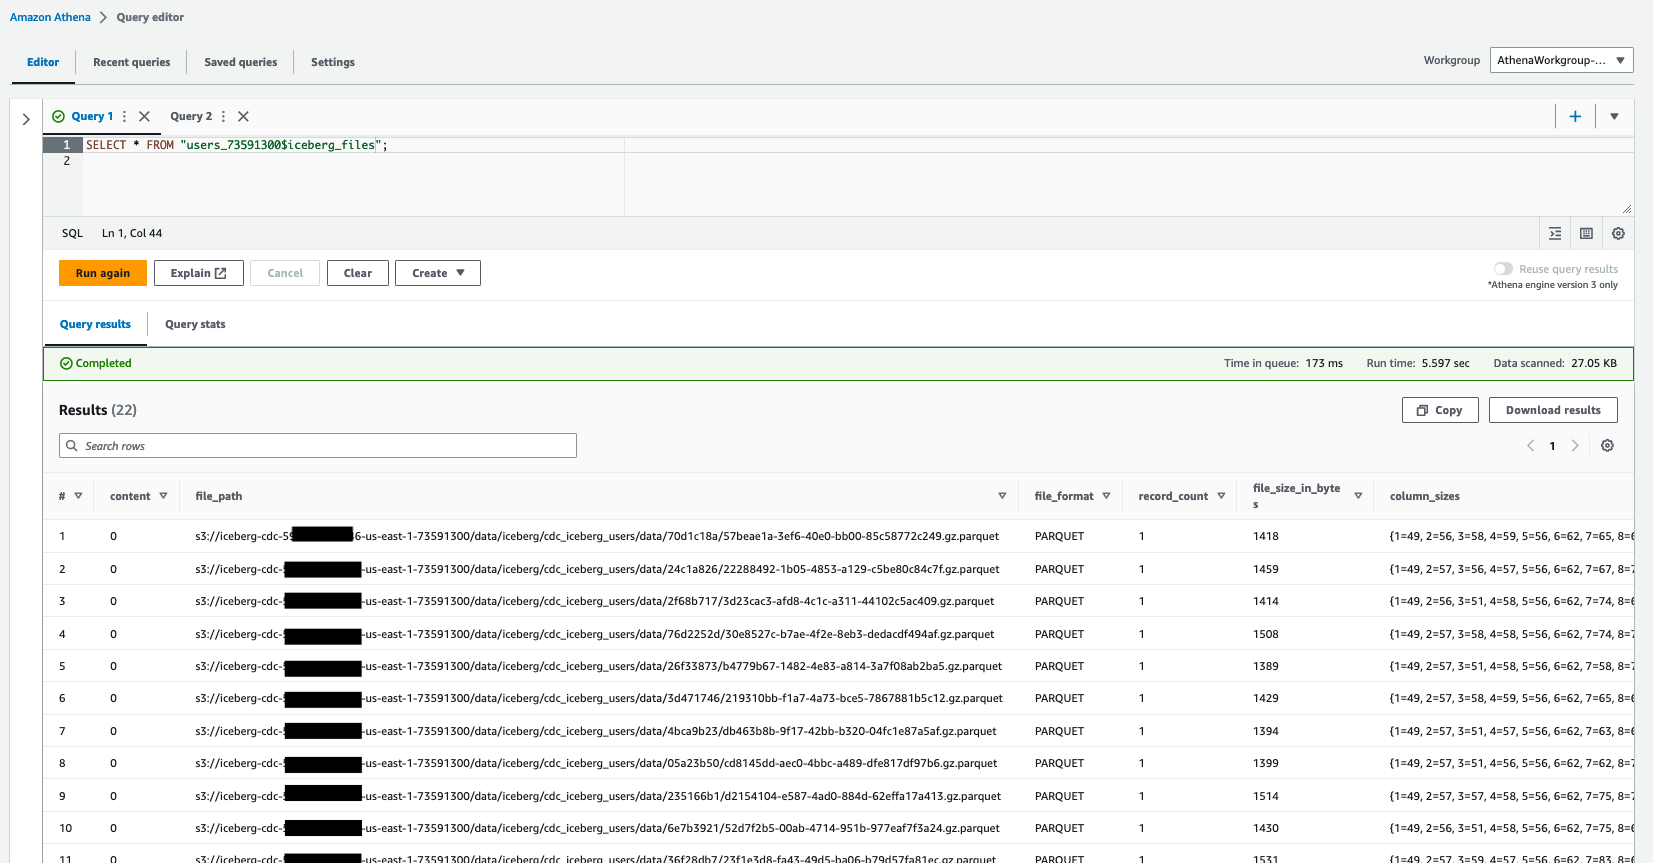Image resolution: width=1653 pixels, height=863 pixels.
Task: Click file path ending 04fc1e87a5af.gz.parquet
Action: (x=596, y=731)
